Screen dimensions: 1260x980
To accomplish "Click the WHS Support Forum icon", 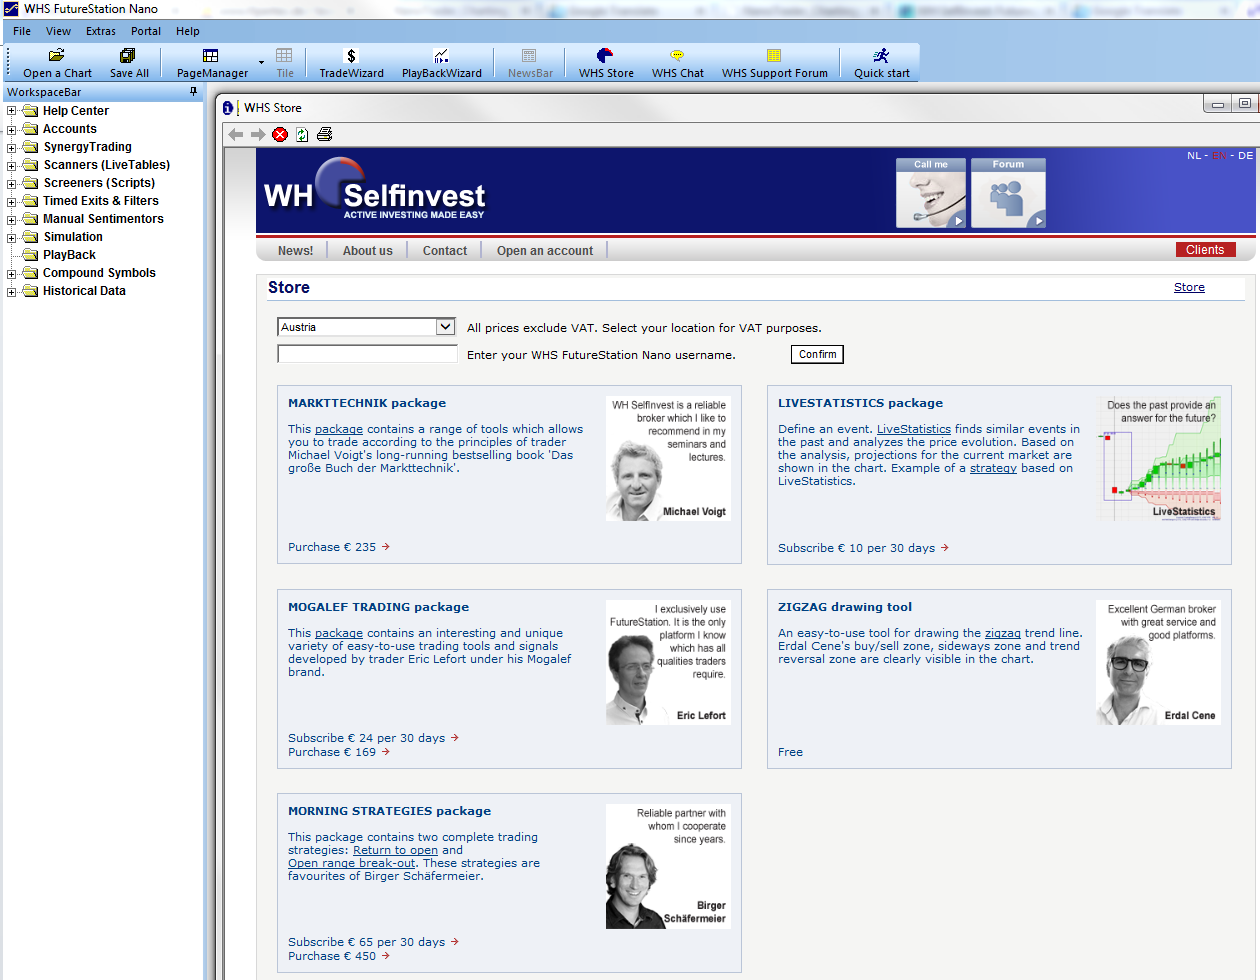I will [x=774, y=56].
